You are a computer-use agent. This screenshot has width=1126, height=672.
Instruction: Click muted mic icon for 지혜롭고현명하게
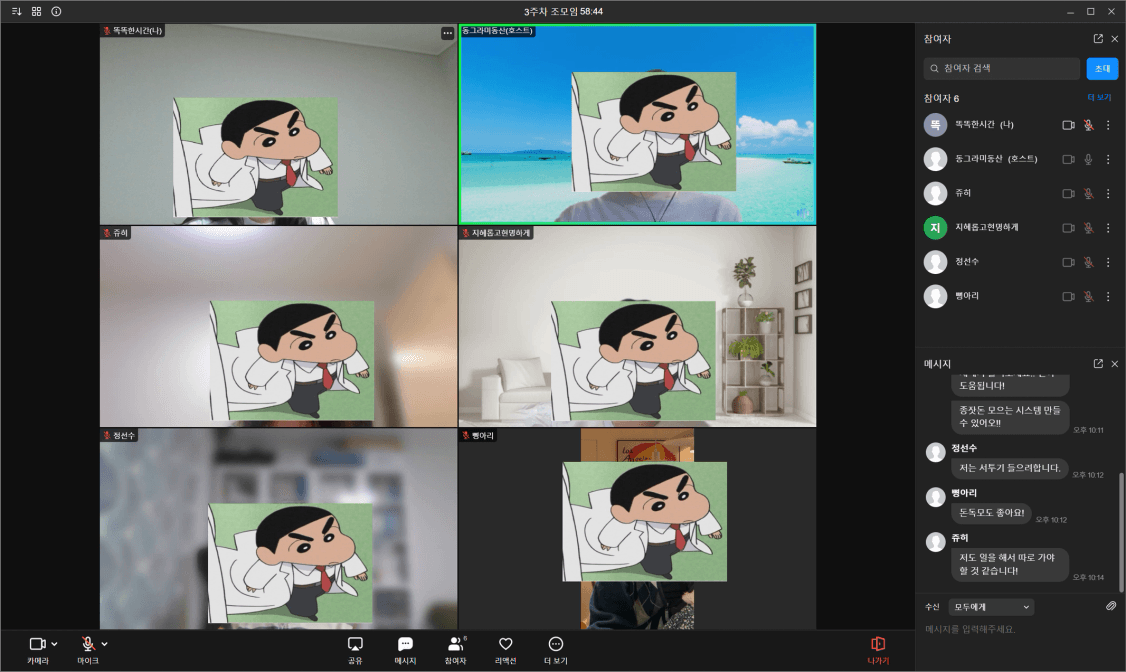1089,228
